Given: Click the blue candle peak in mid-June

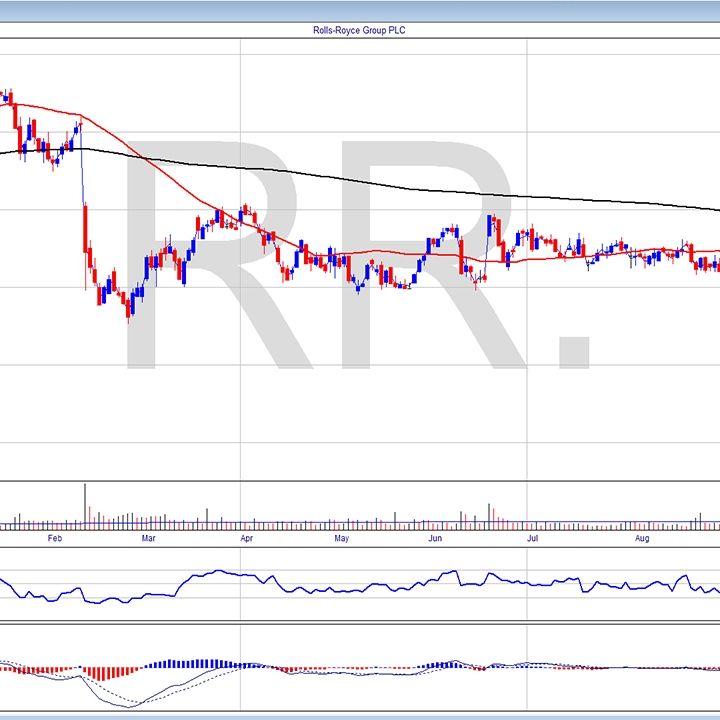Looking at the screenshot, I should coord(491,220).
